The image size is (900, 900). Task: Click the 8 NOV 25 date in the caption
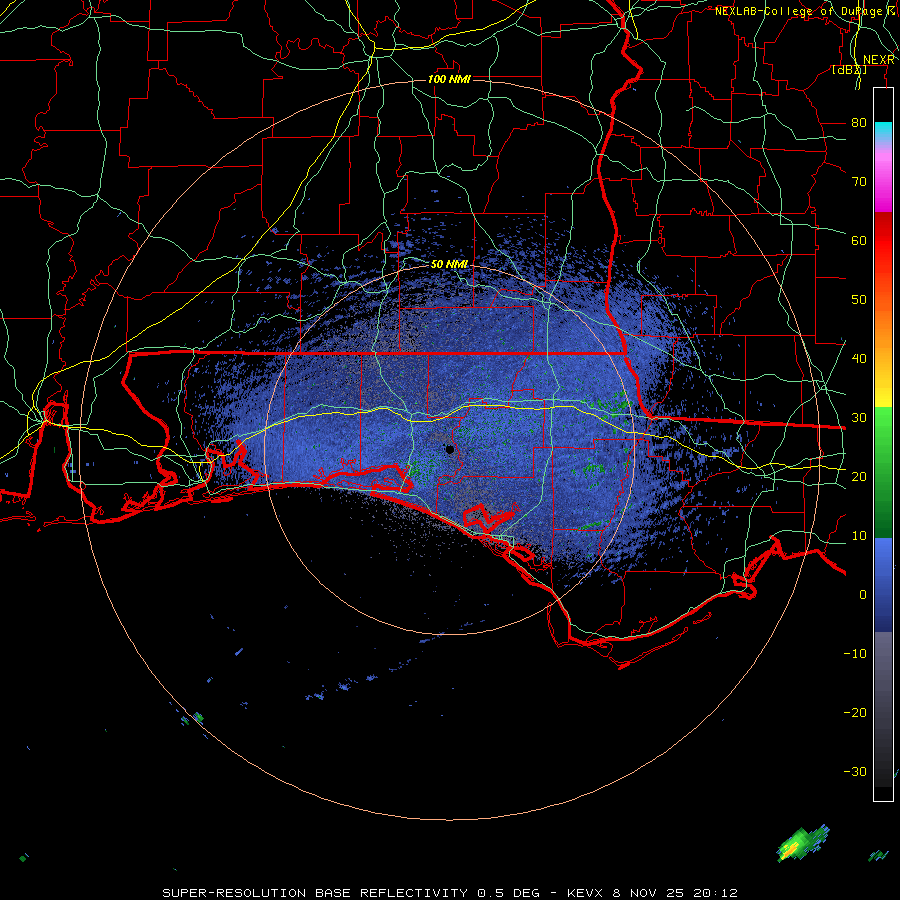pos(648,893)
